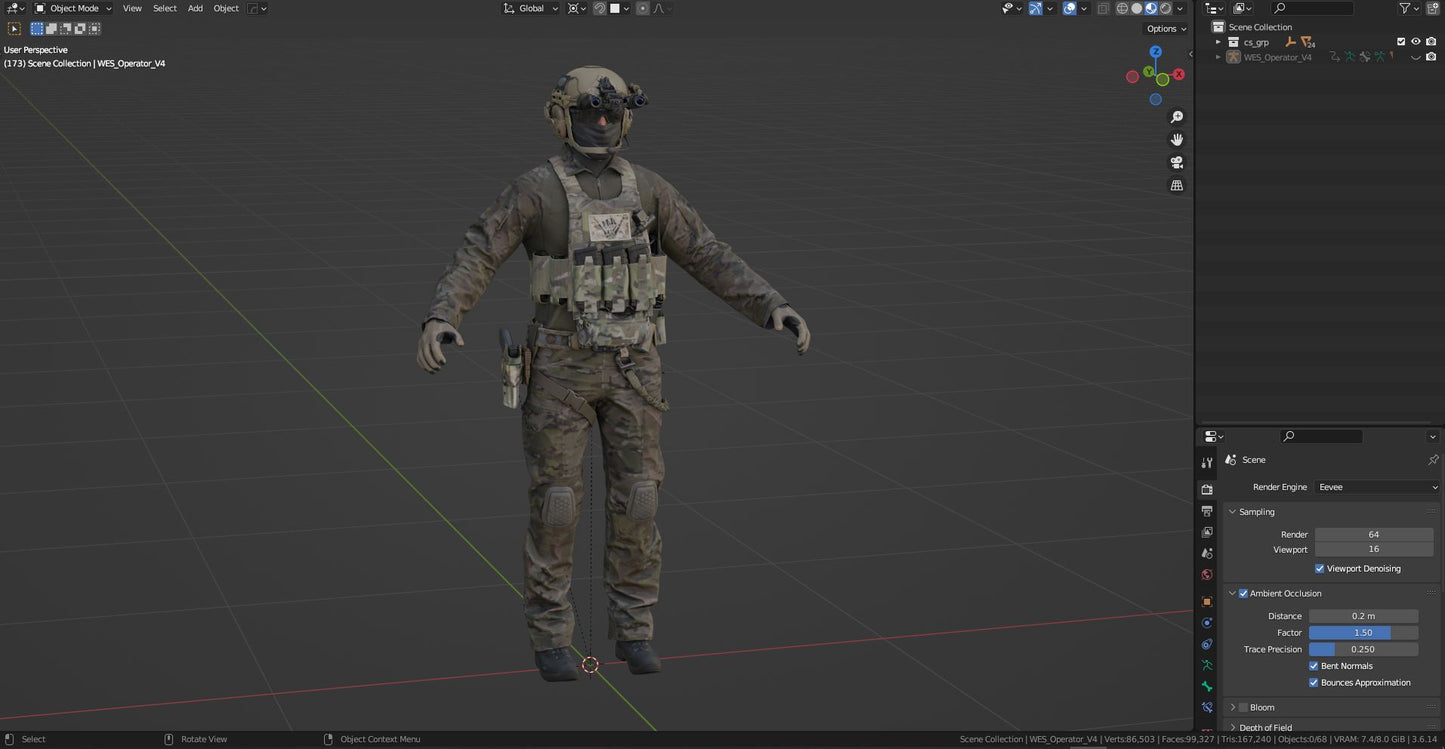Switch to the Object Properties tab

point(1206,601)
